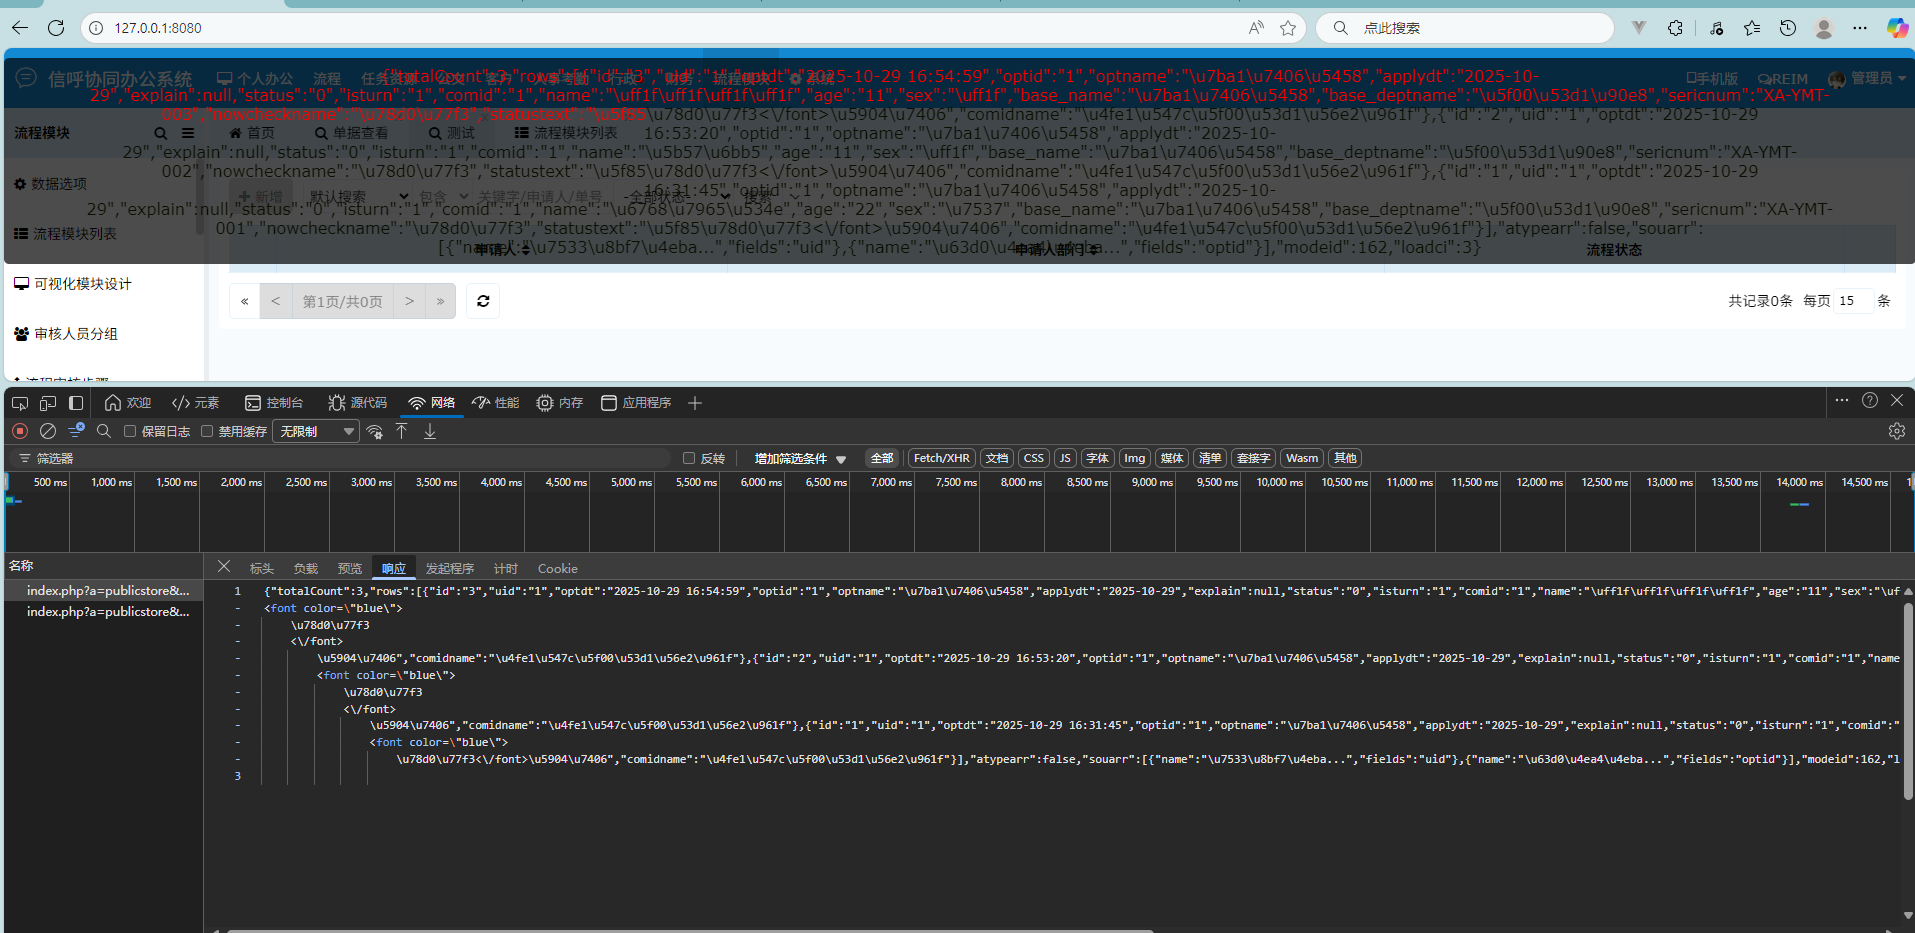Click the import HAR upload arrow
Image resolution: width=1915 pixels, height=933 pixels.
point(402,431)
